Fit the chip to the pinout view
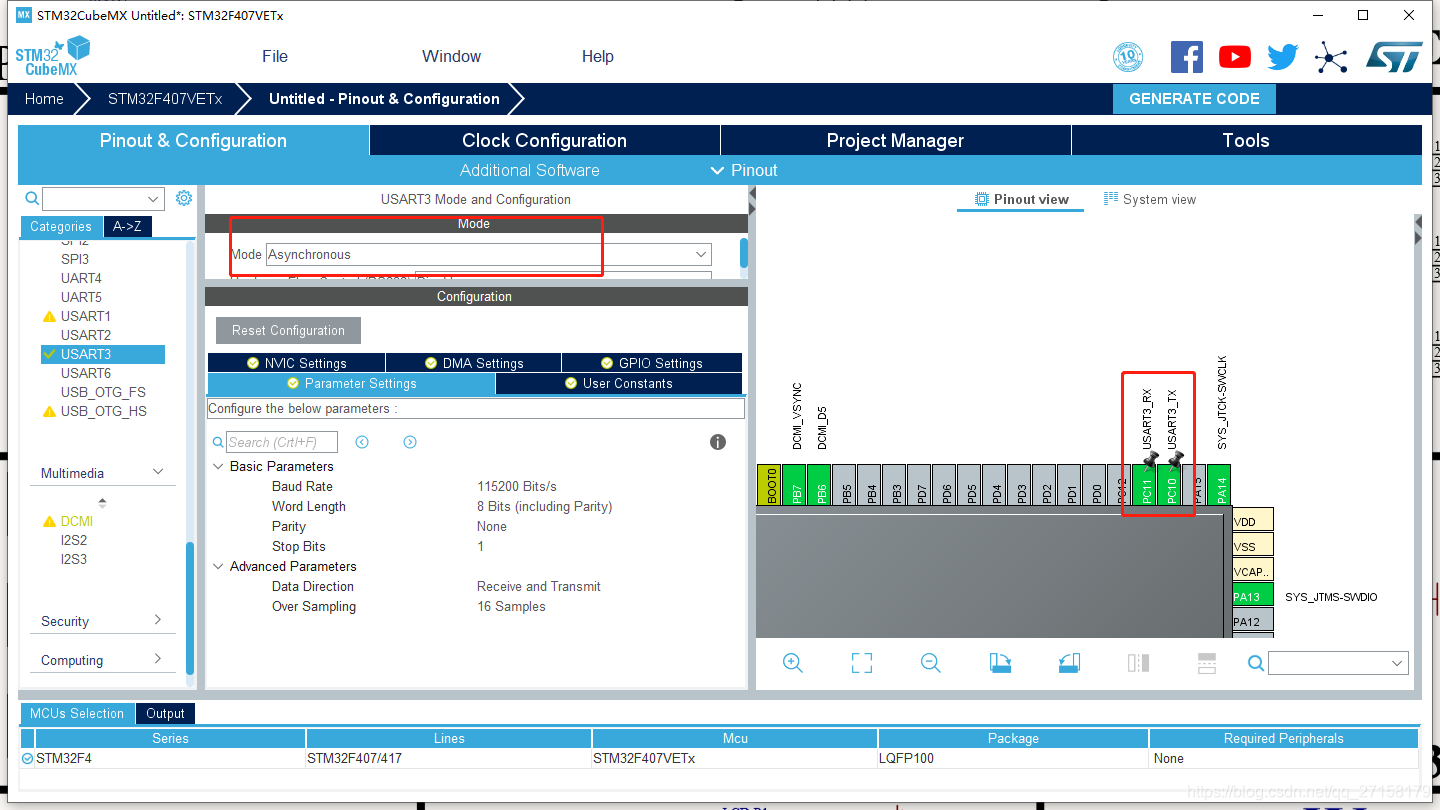 coord(862,662)
